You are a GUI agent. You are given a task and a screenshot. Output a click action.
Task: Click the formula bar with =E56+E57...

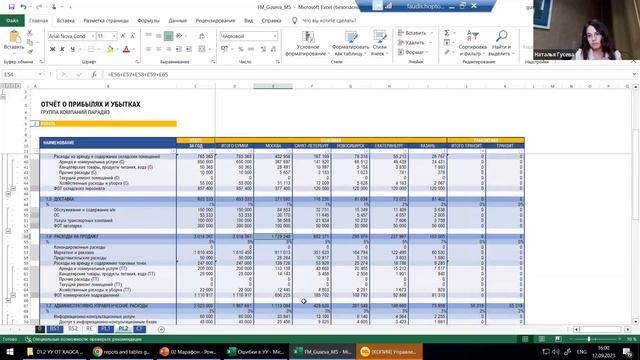pos(367,75)
